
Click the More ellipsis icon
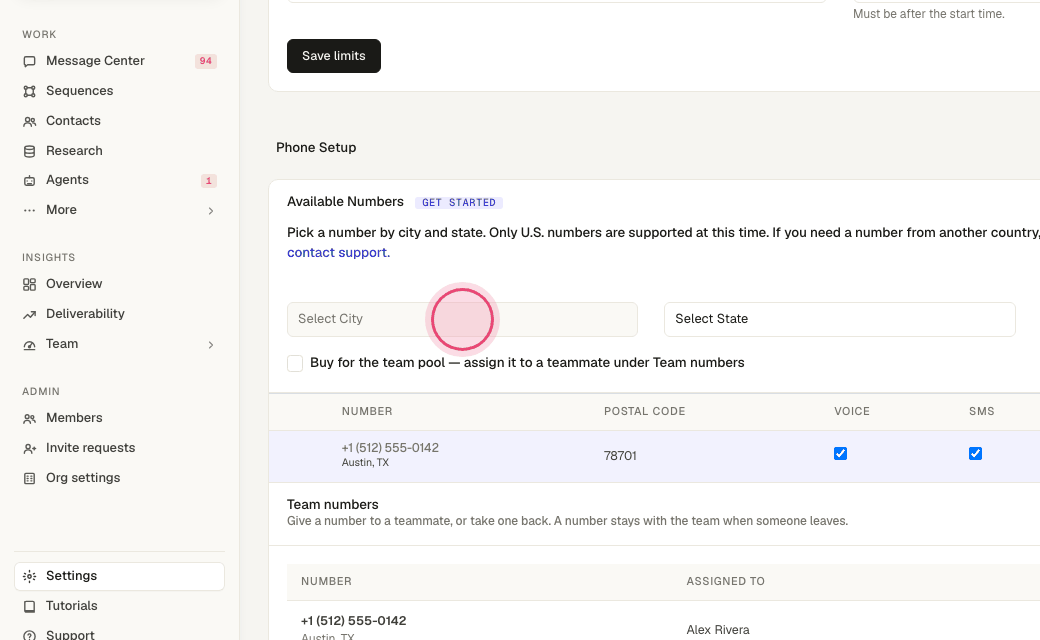tap(29, 210)
